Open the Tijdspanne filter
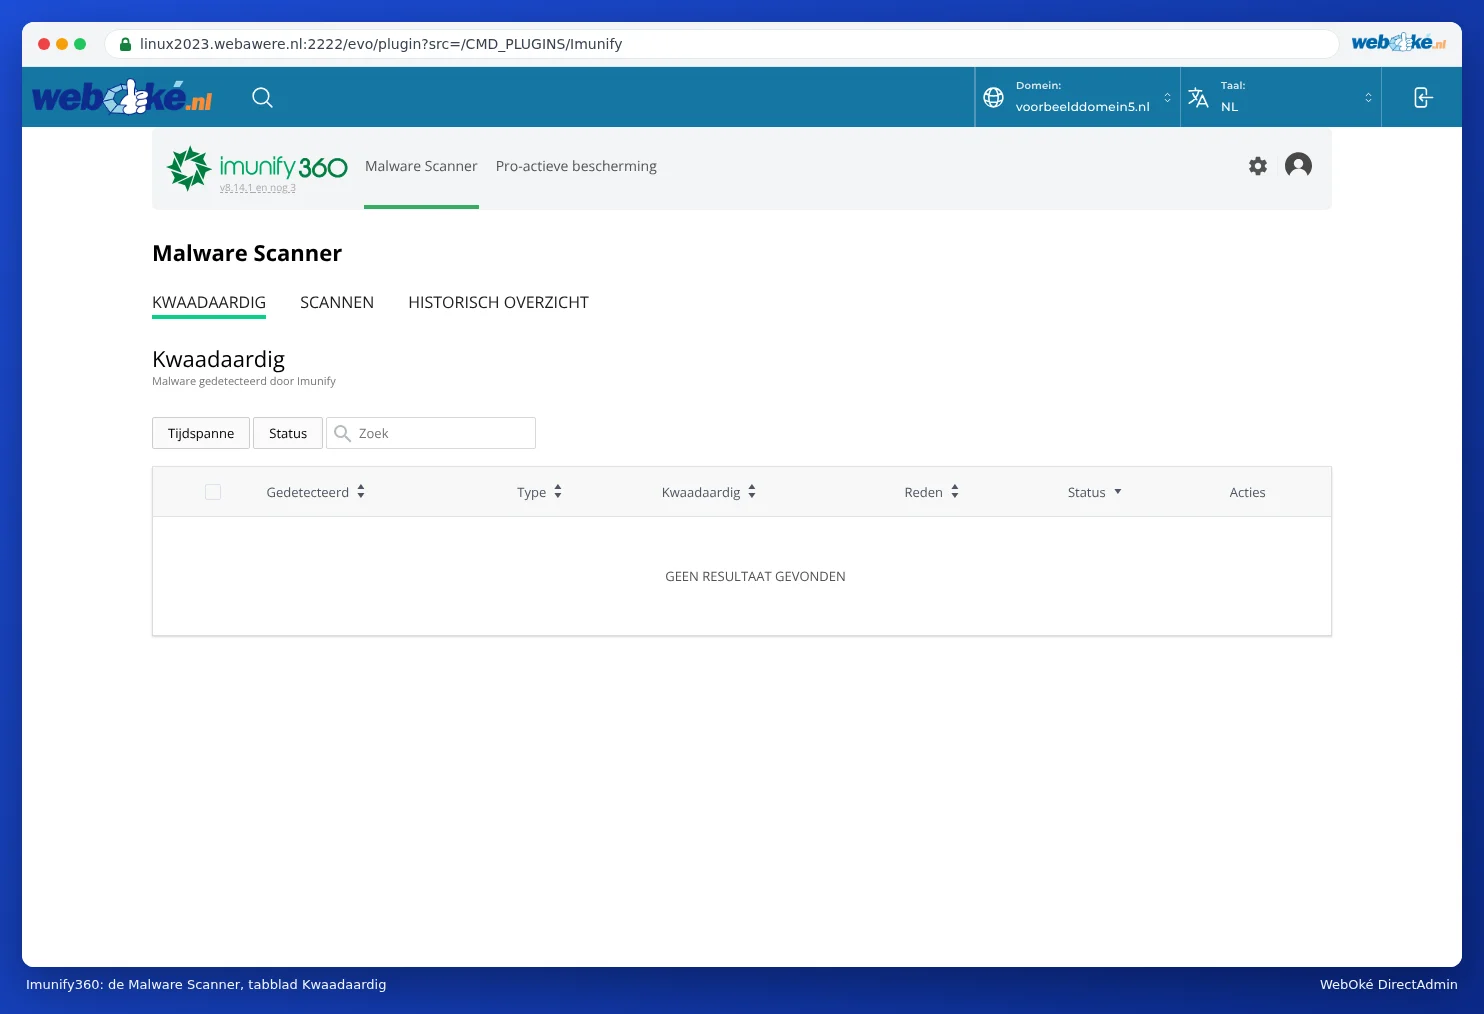Viewport: 1484px width, 1014px height. (201, 433)
